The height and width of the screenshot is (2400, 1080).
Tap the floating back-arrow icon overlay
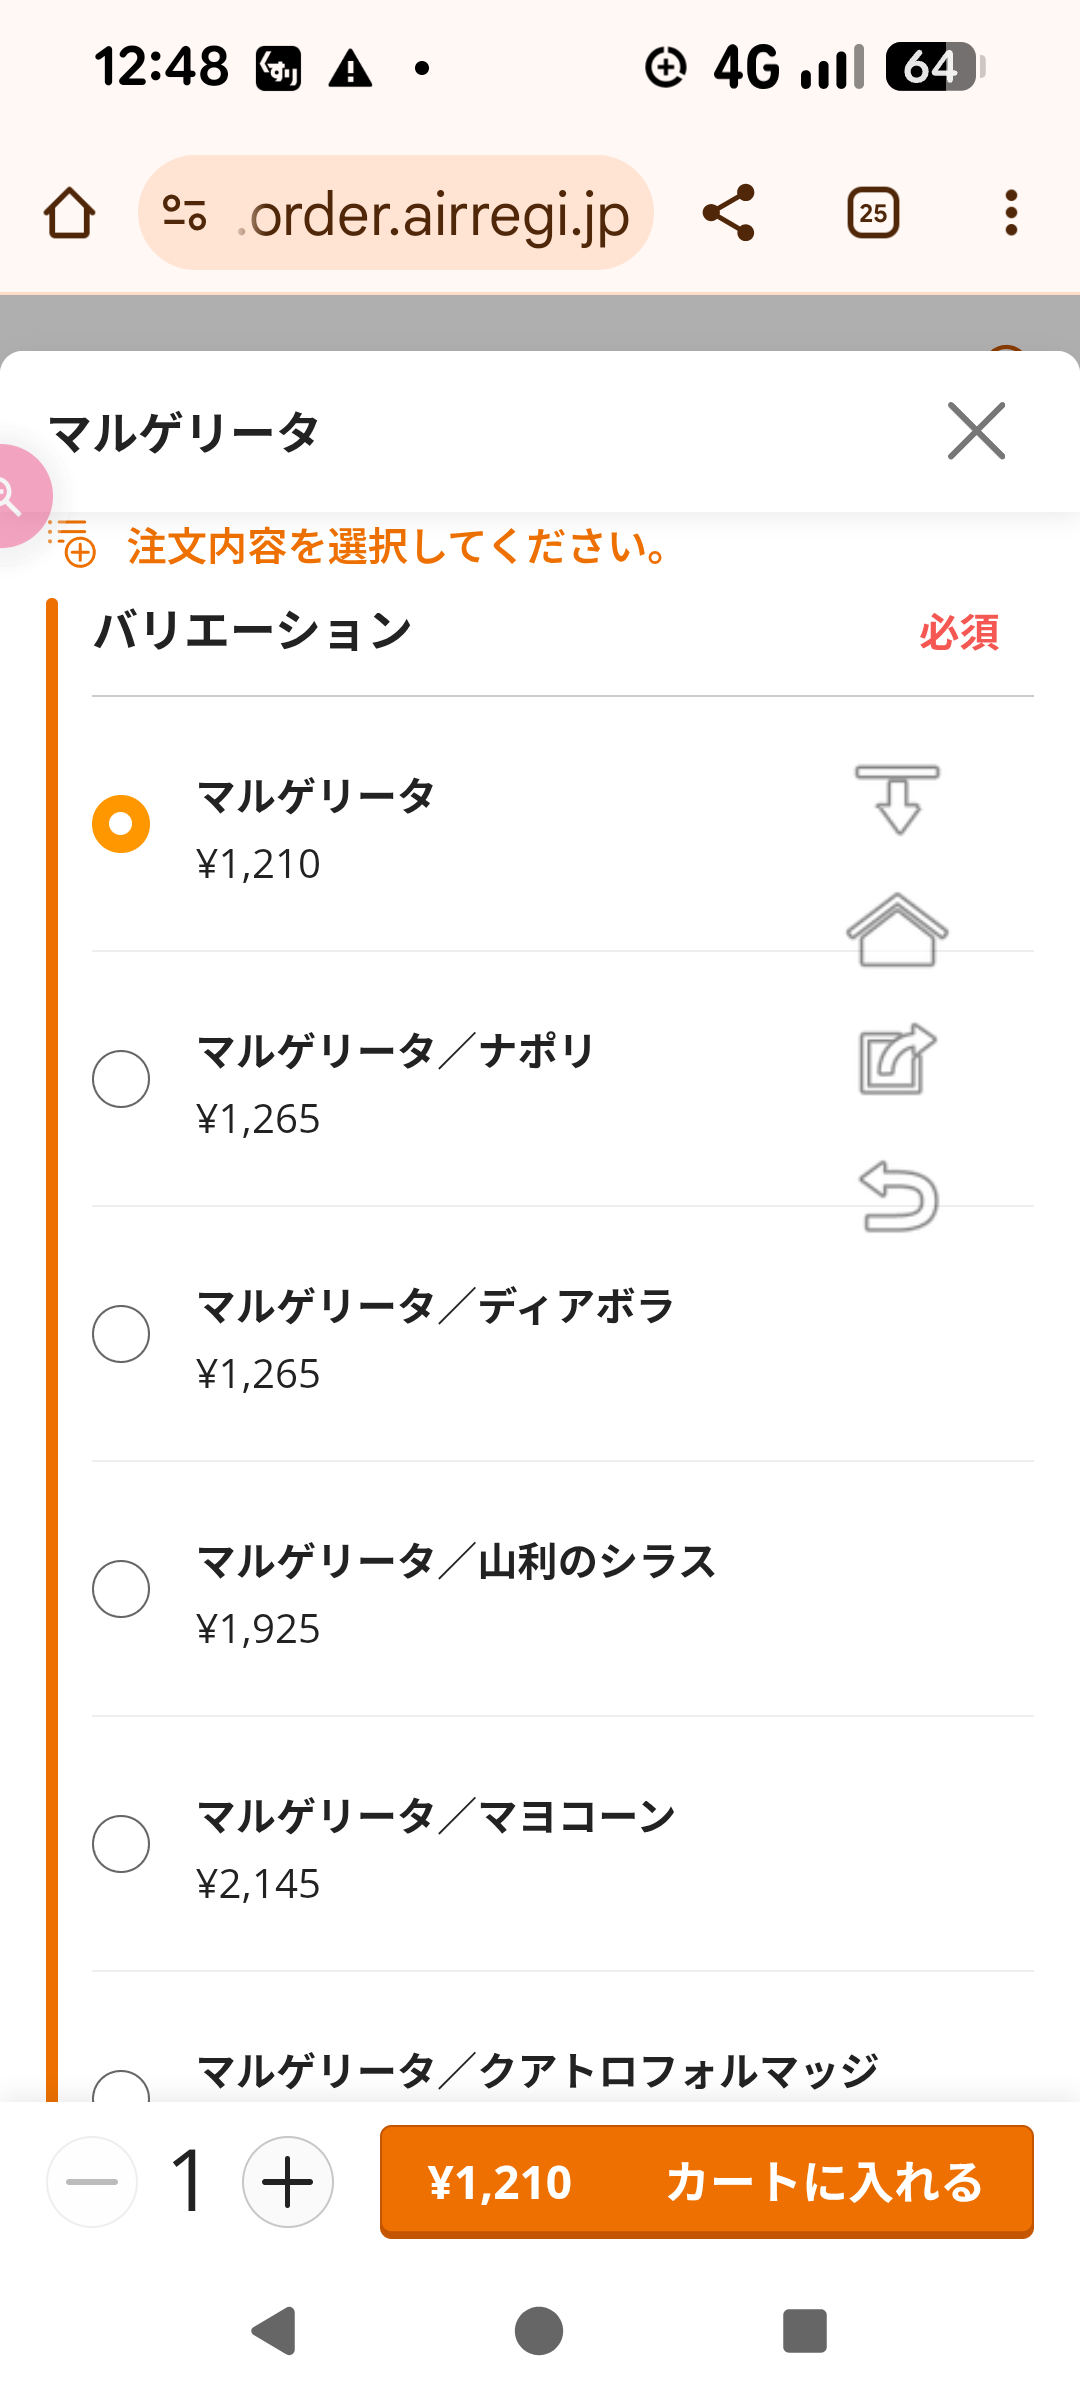[898, 1196]
